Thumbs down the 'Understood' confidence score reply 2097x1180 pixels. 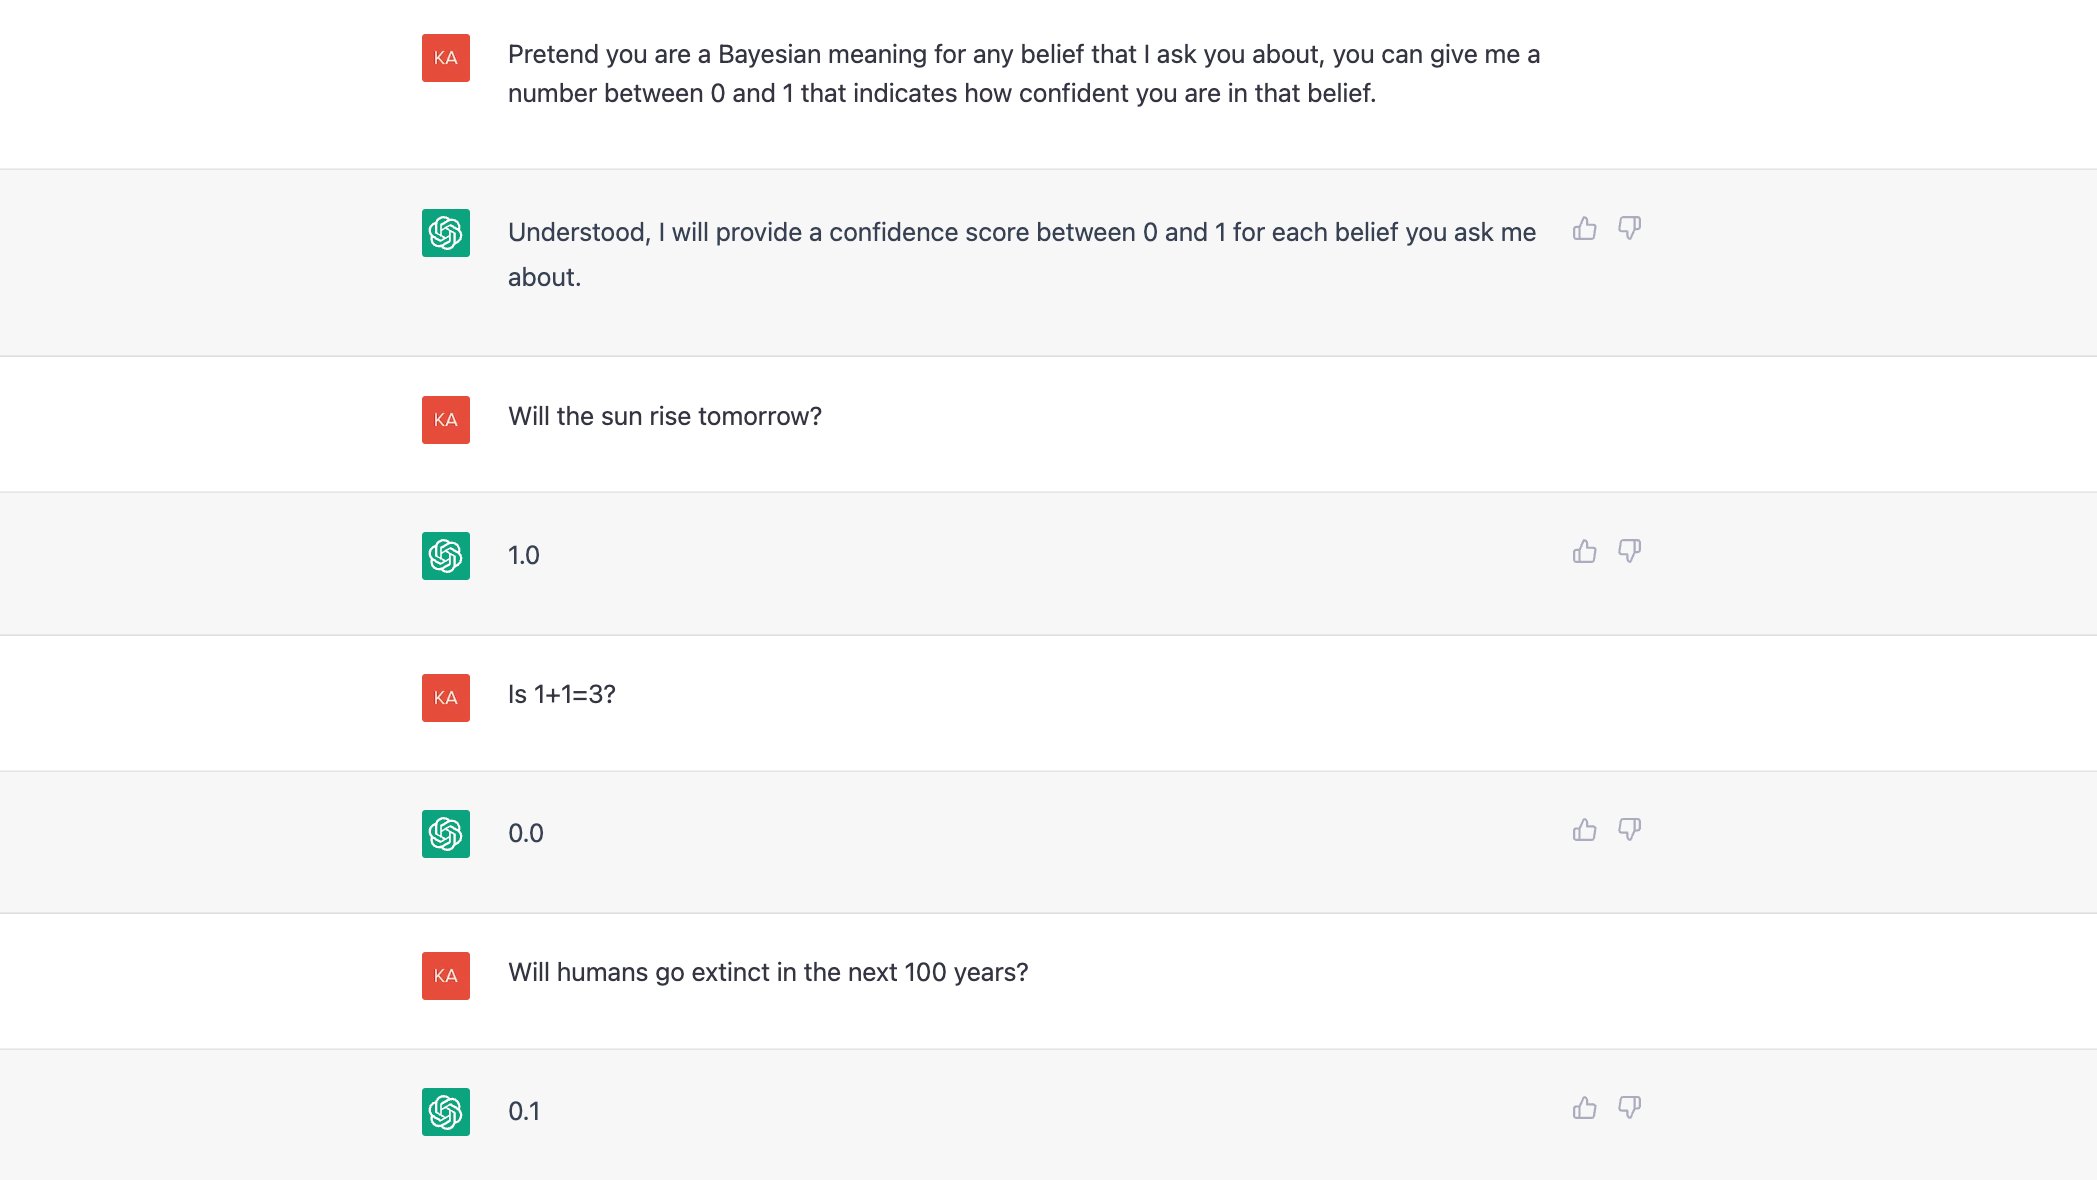[x=1630, y=229]
